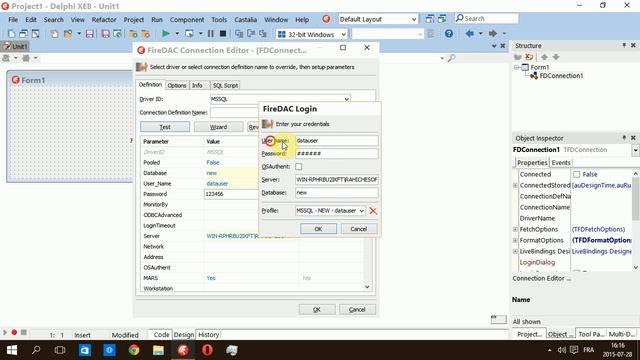Screen dimensions: 640x360
Task: Click the Windows Start button
Action: pos(12,350)
